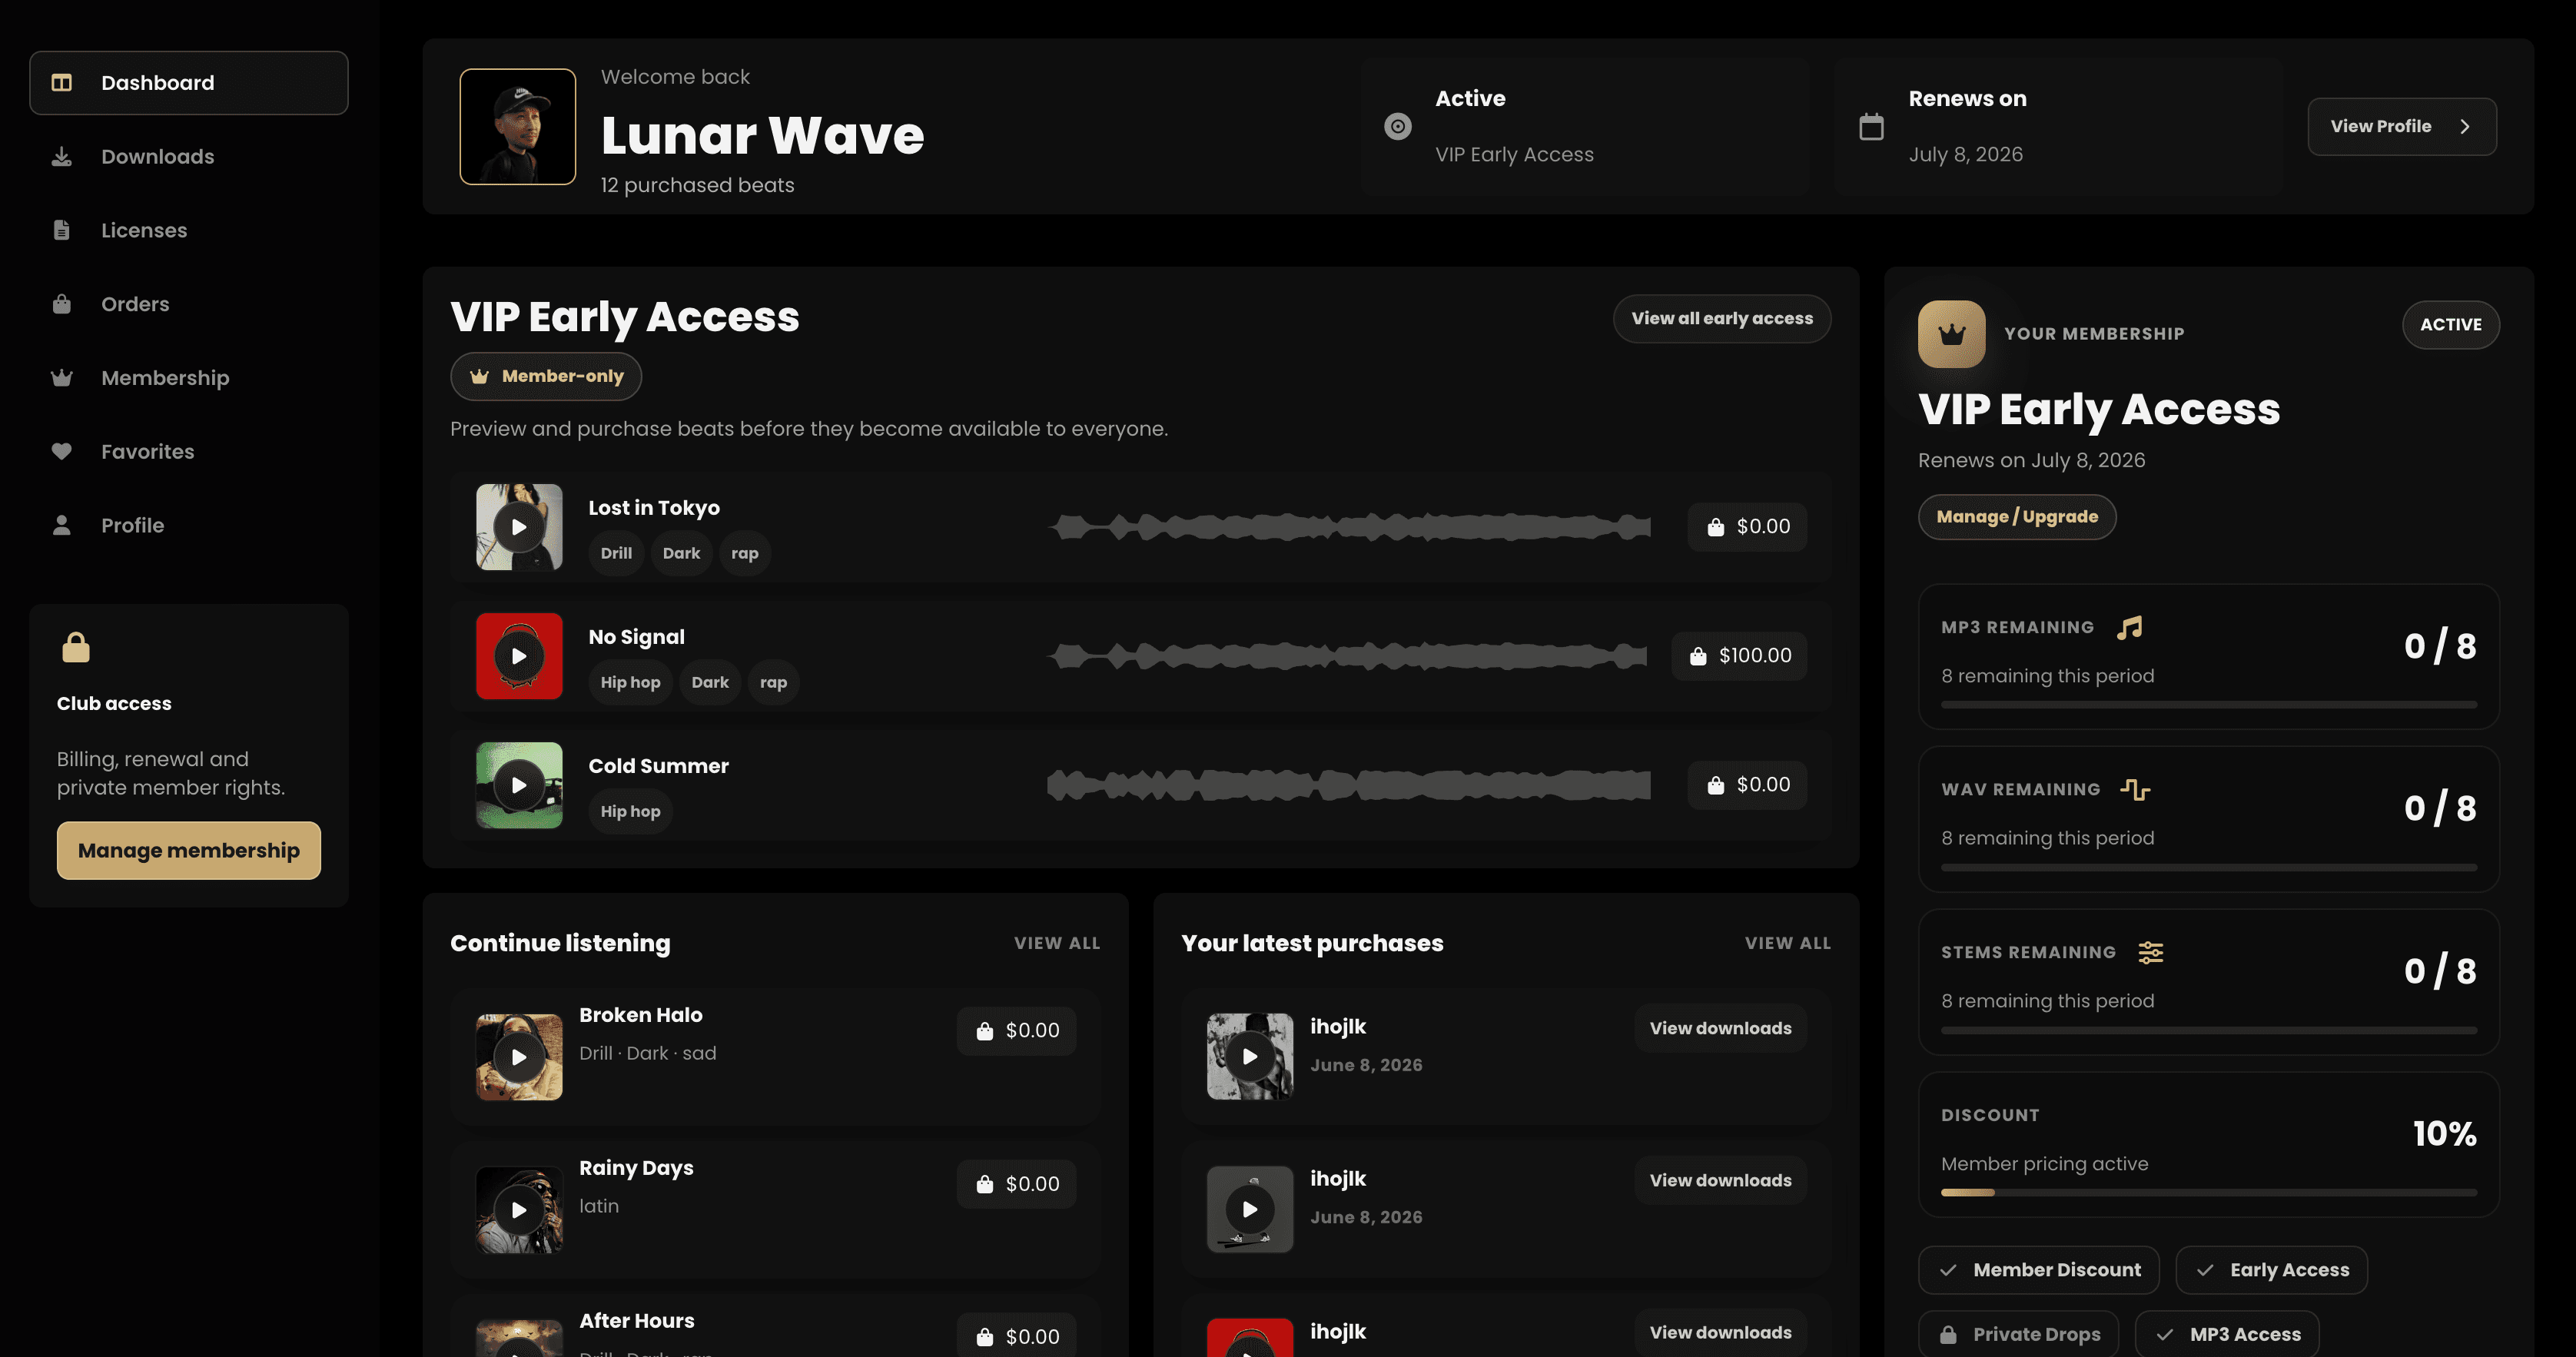Click the Downloads arrow icon

62,157
